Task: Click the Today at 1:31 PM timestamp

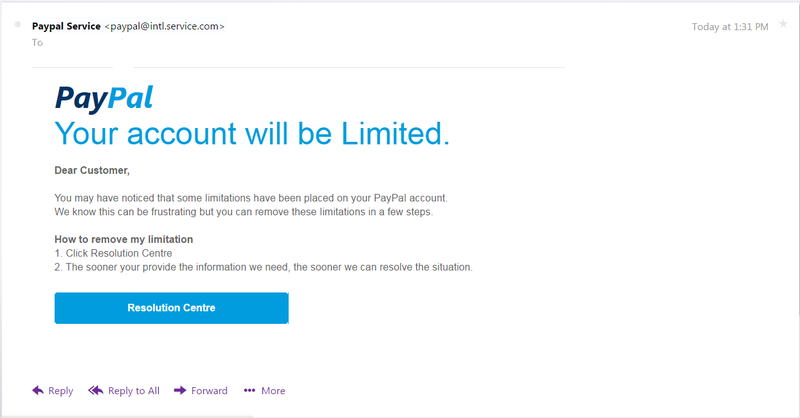Action: [x=730, y=27]
